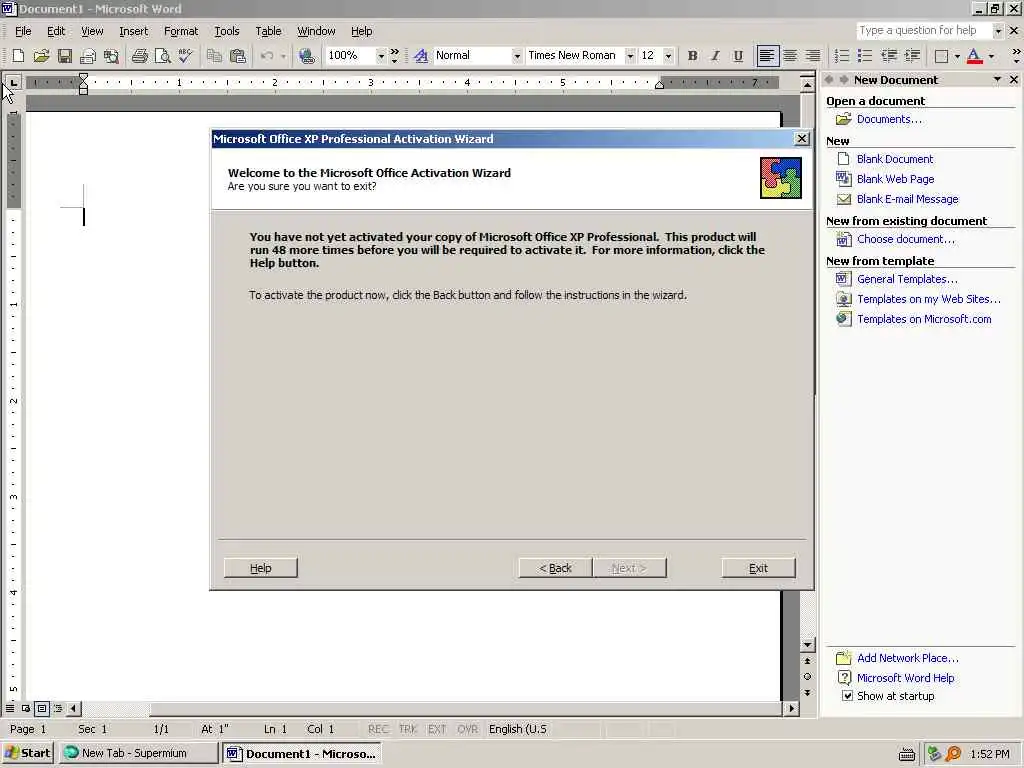
Task: Toggle Bold formatting
Action: click(x=692, y=56)
